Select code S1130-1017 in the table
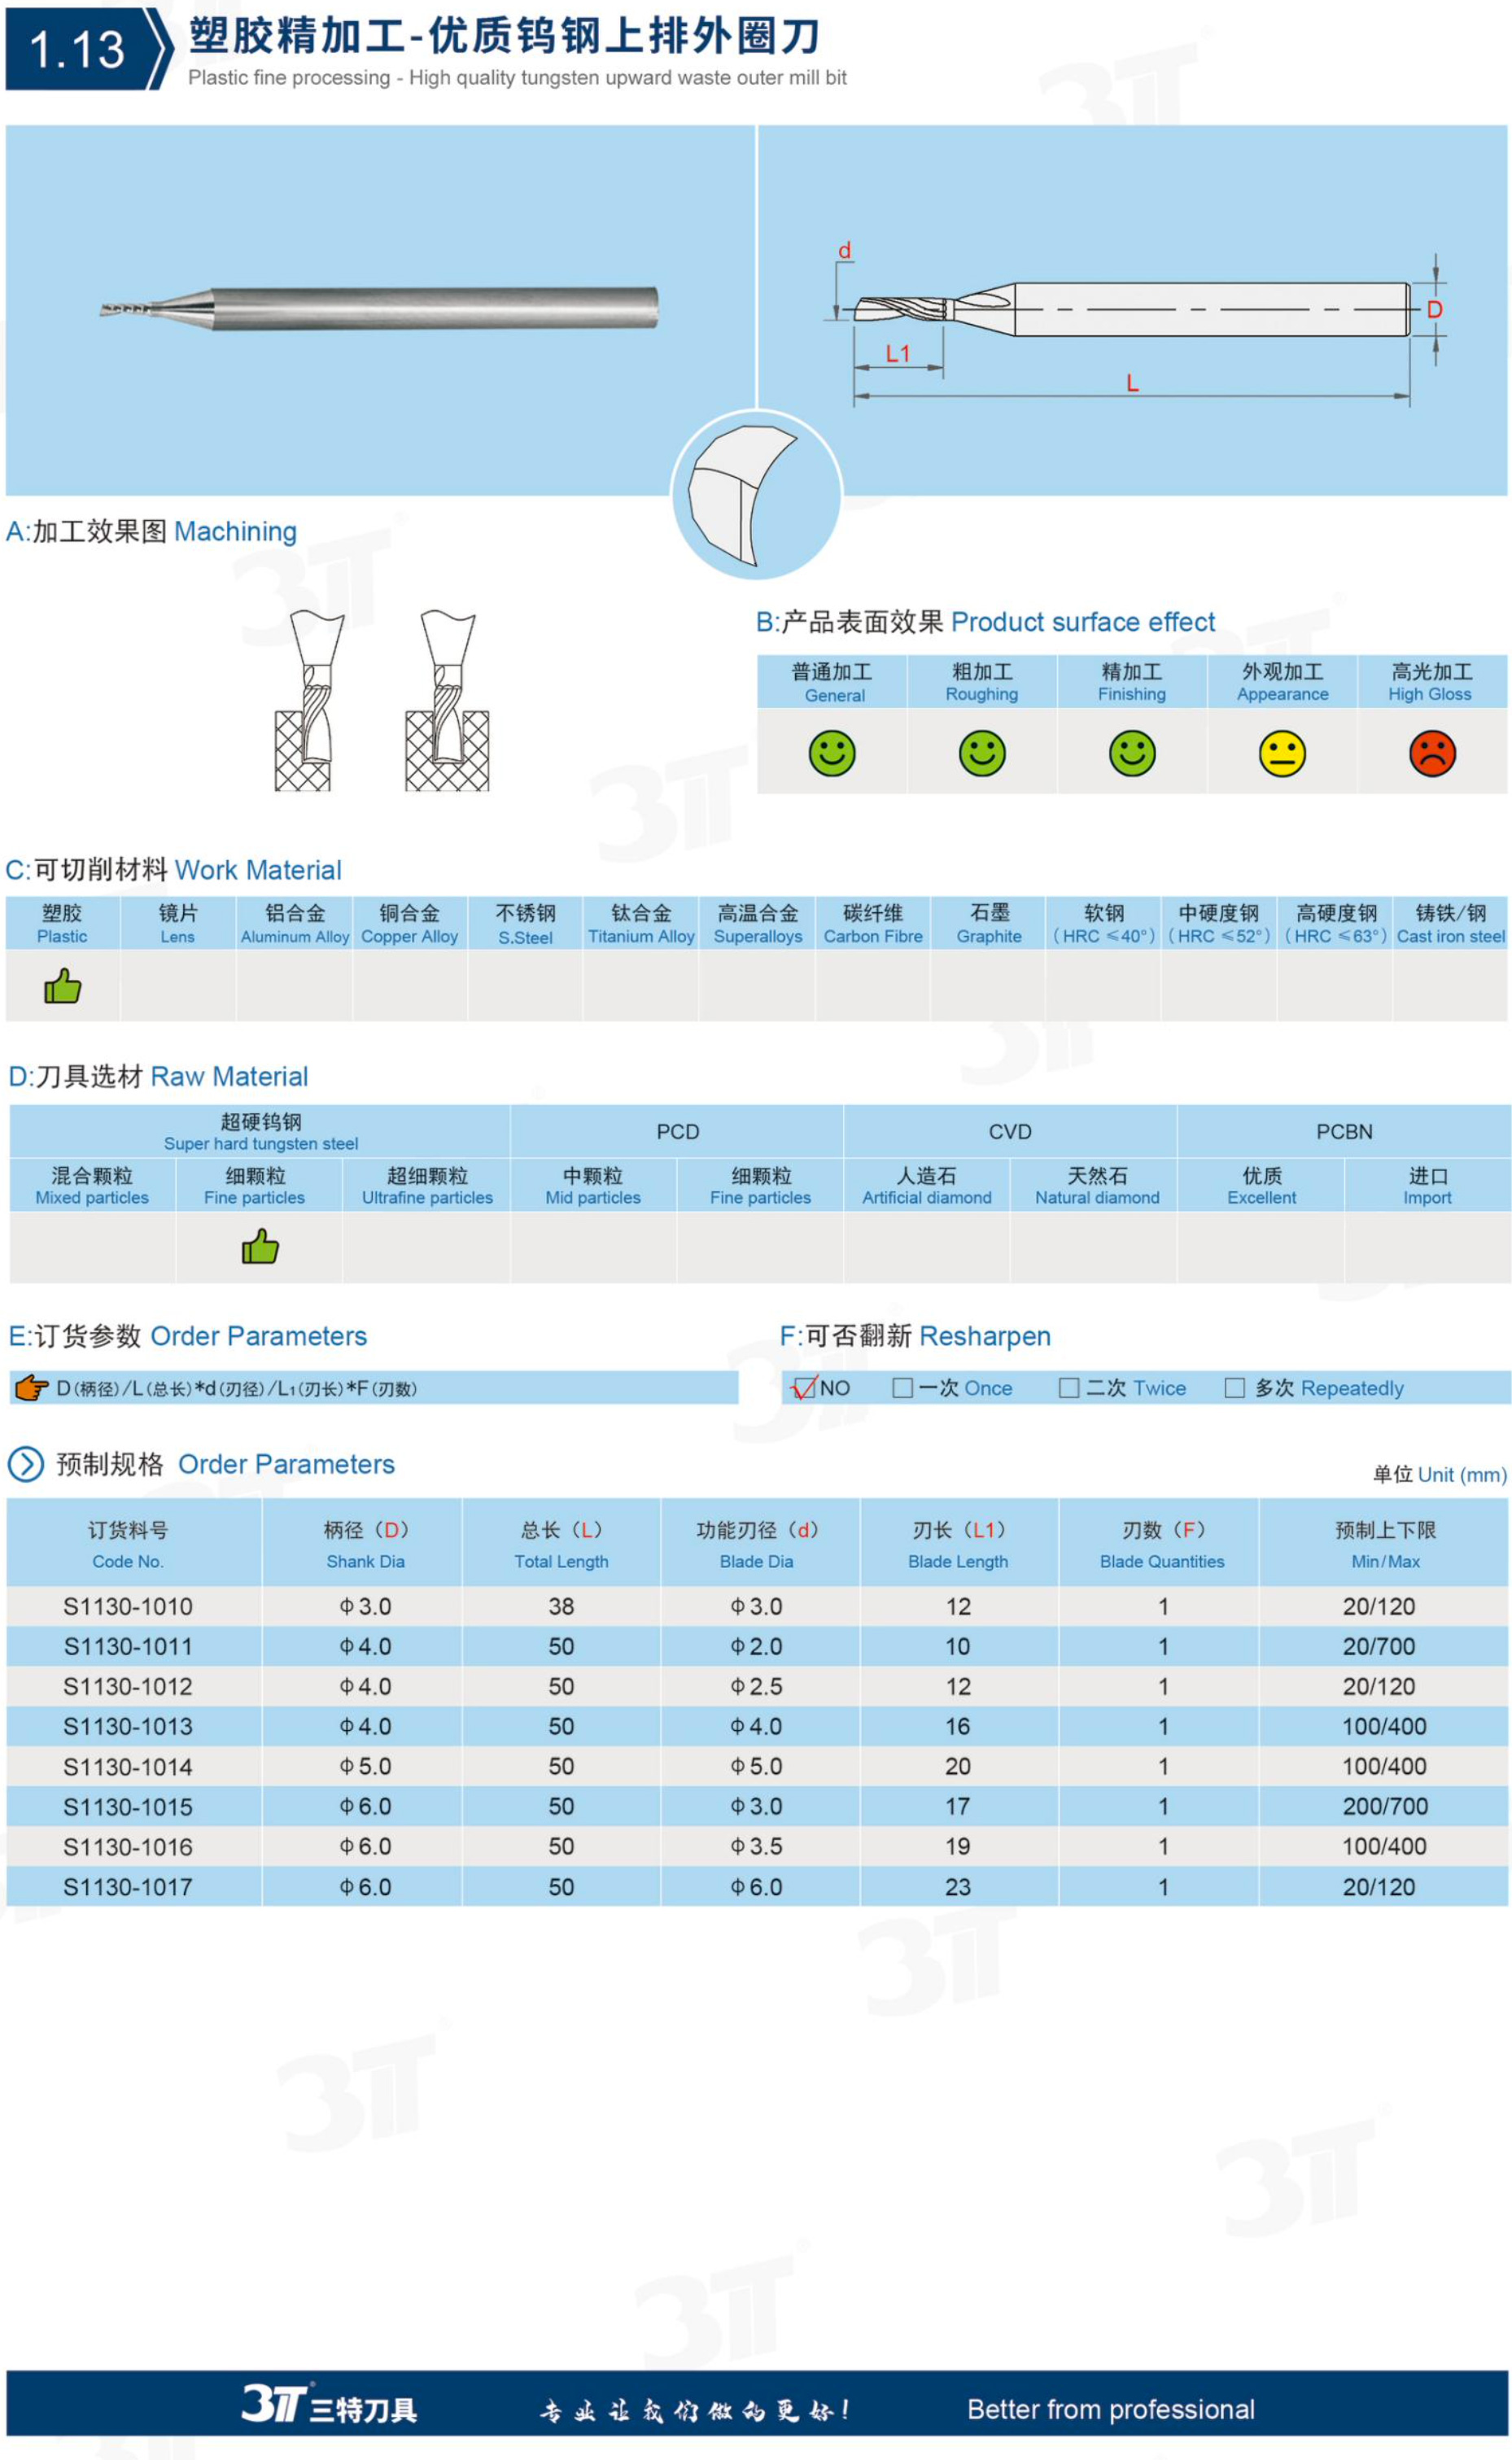This screenshot has height=2460, width=1512. coord(128,1887)
